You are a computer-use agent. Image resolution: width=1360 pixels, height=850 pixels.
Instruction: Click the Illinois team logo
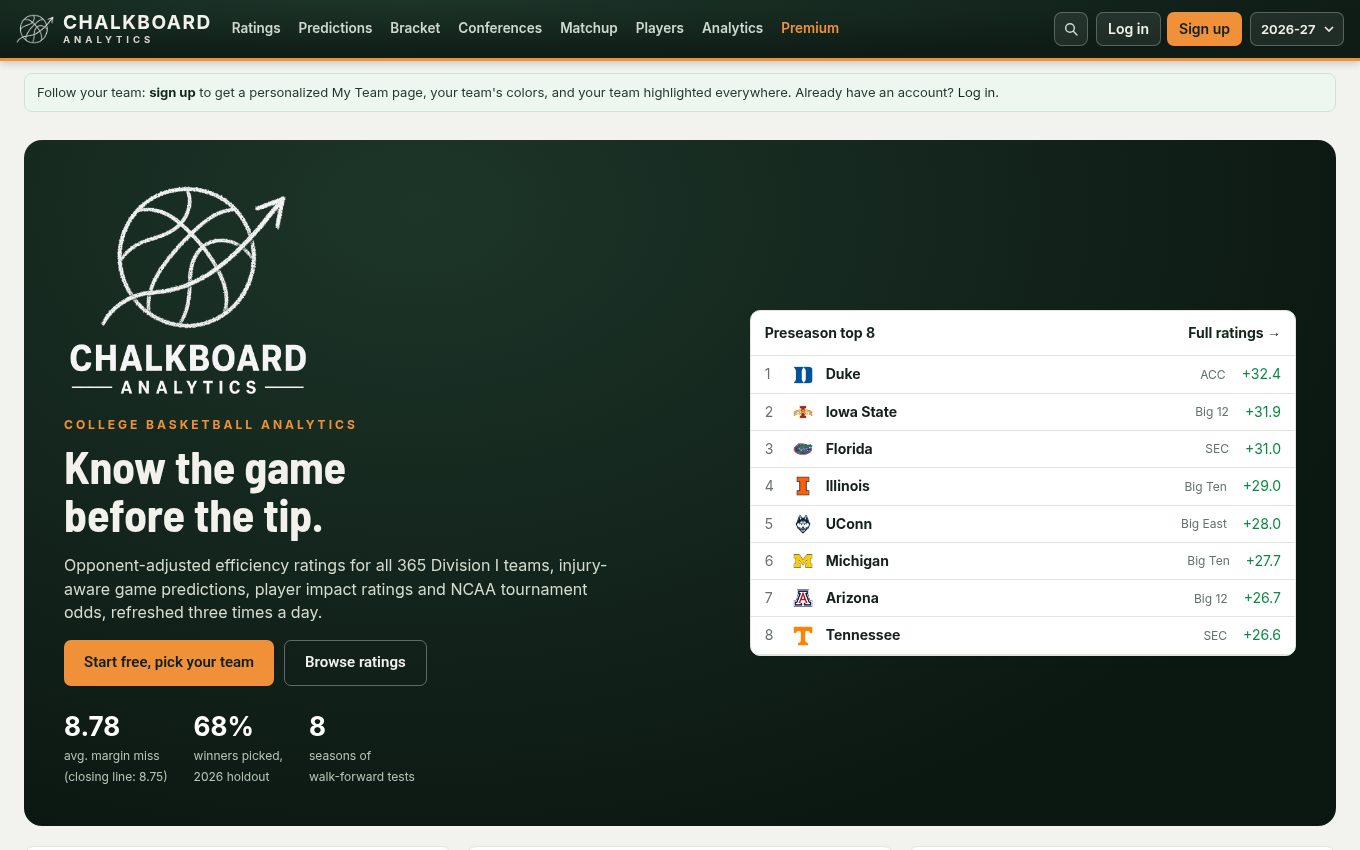pos(803,486)
